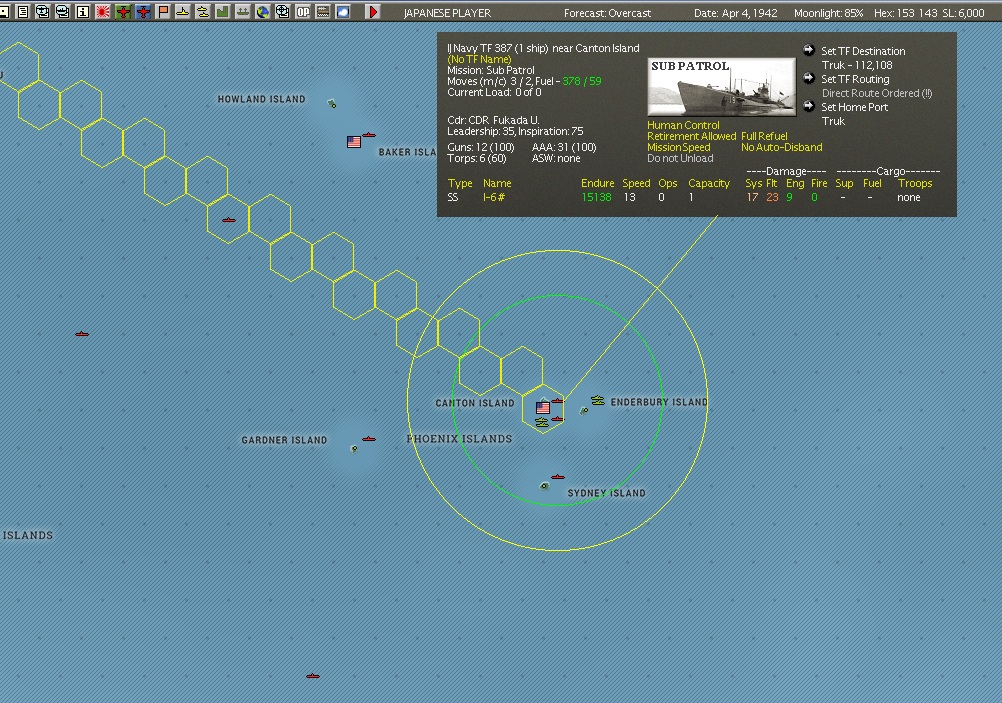Click Sydney Island base dot
Viewport: 1002px width, 703px height.
tap(544, 486)
